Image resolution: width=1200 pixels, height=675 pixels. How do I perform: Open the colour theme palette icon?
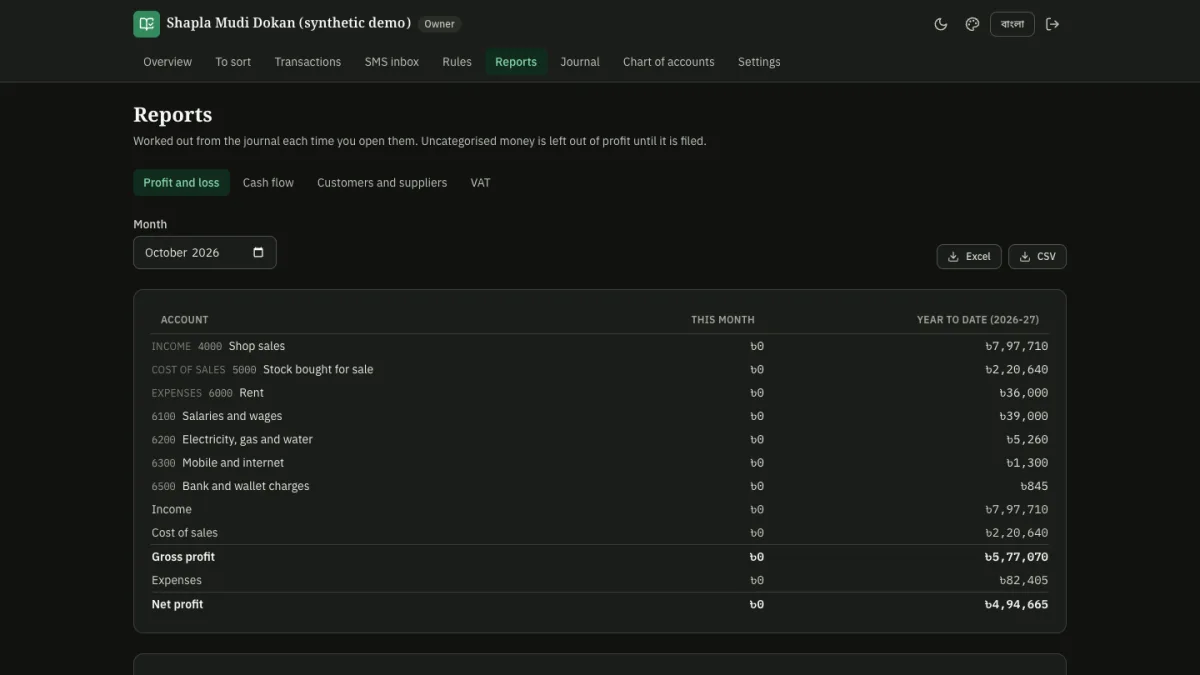point(972,24)
